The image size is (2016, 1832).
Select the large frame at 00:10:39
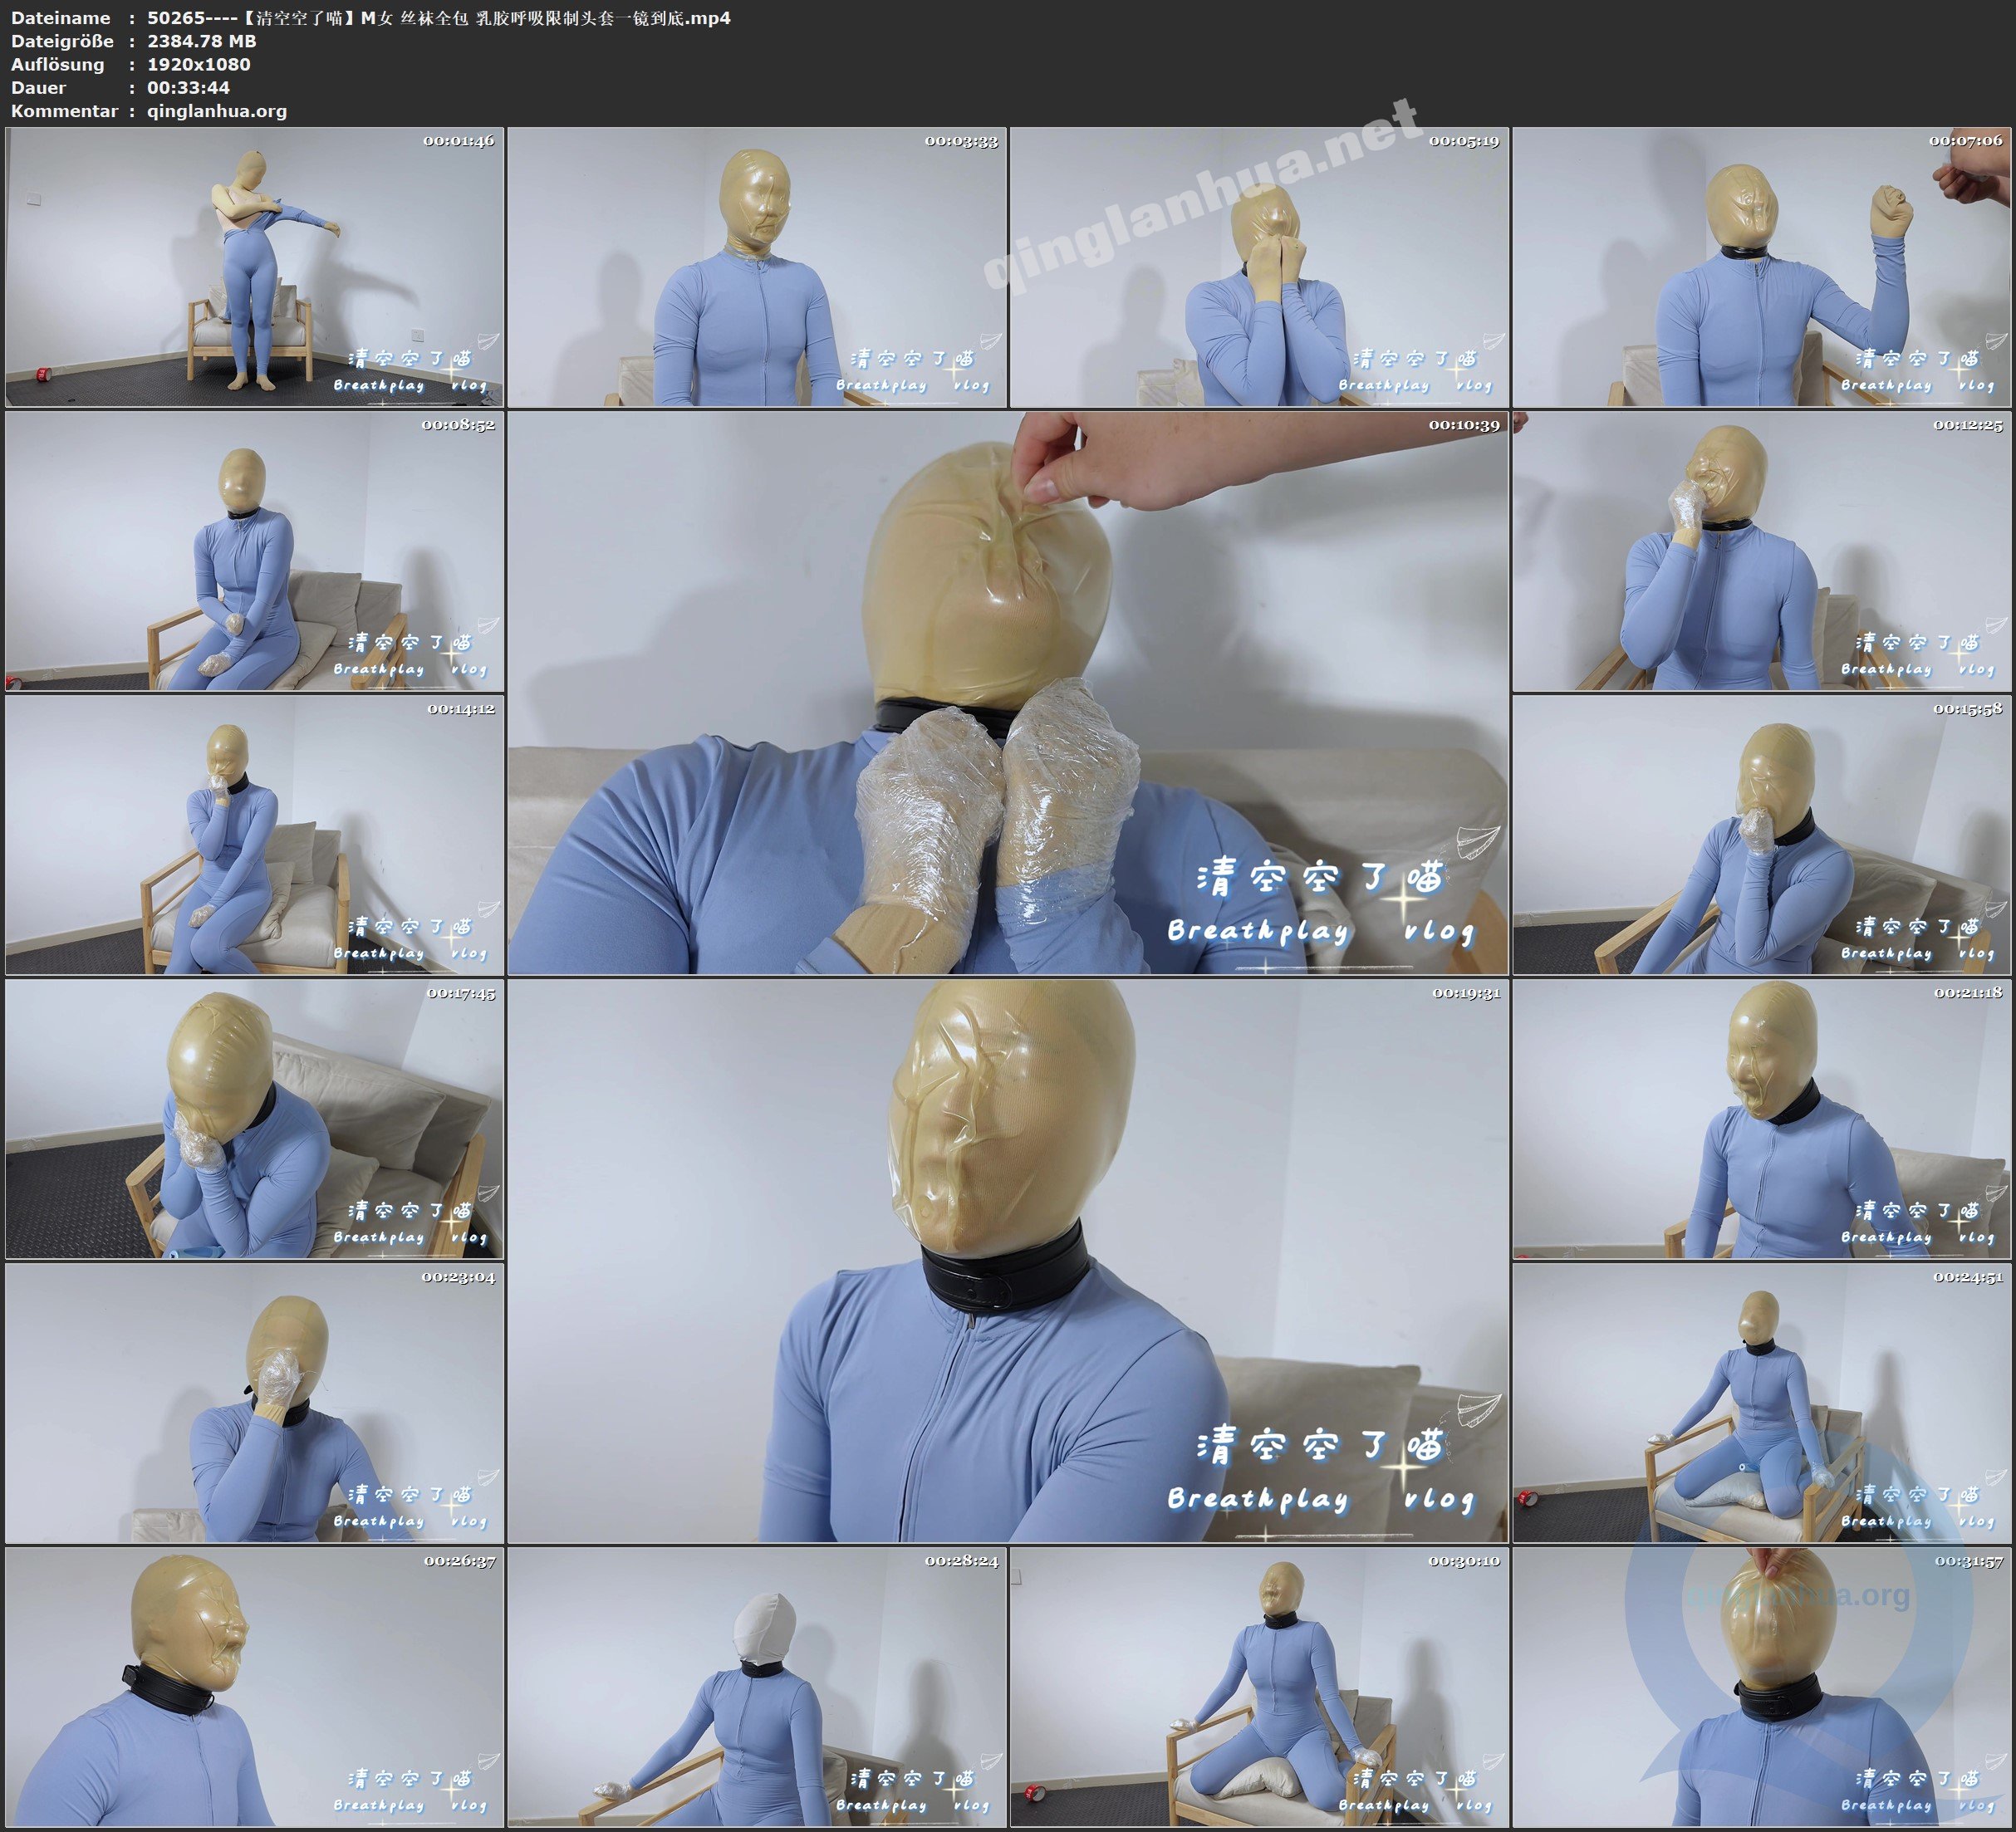point(1007,692)
